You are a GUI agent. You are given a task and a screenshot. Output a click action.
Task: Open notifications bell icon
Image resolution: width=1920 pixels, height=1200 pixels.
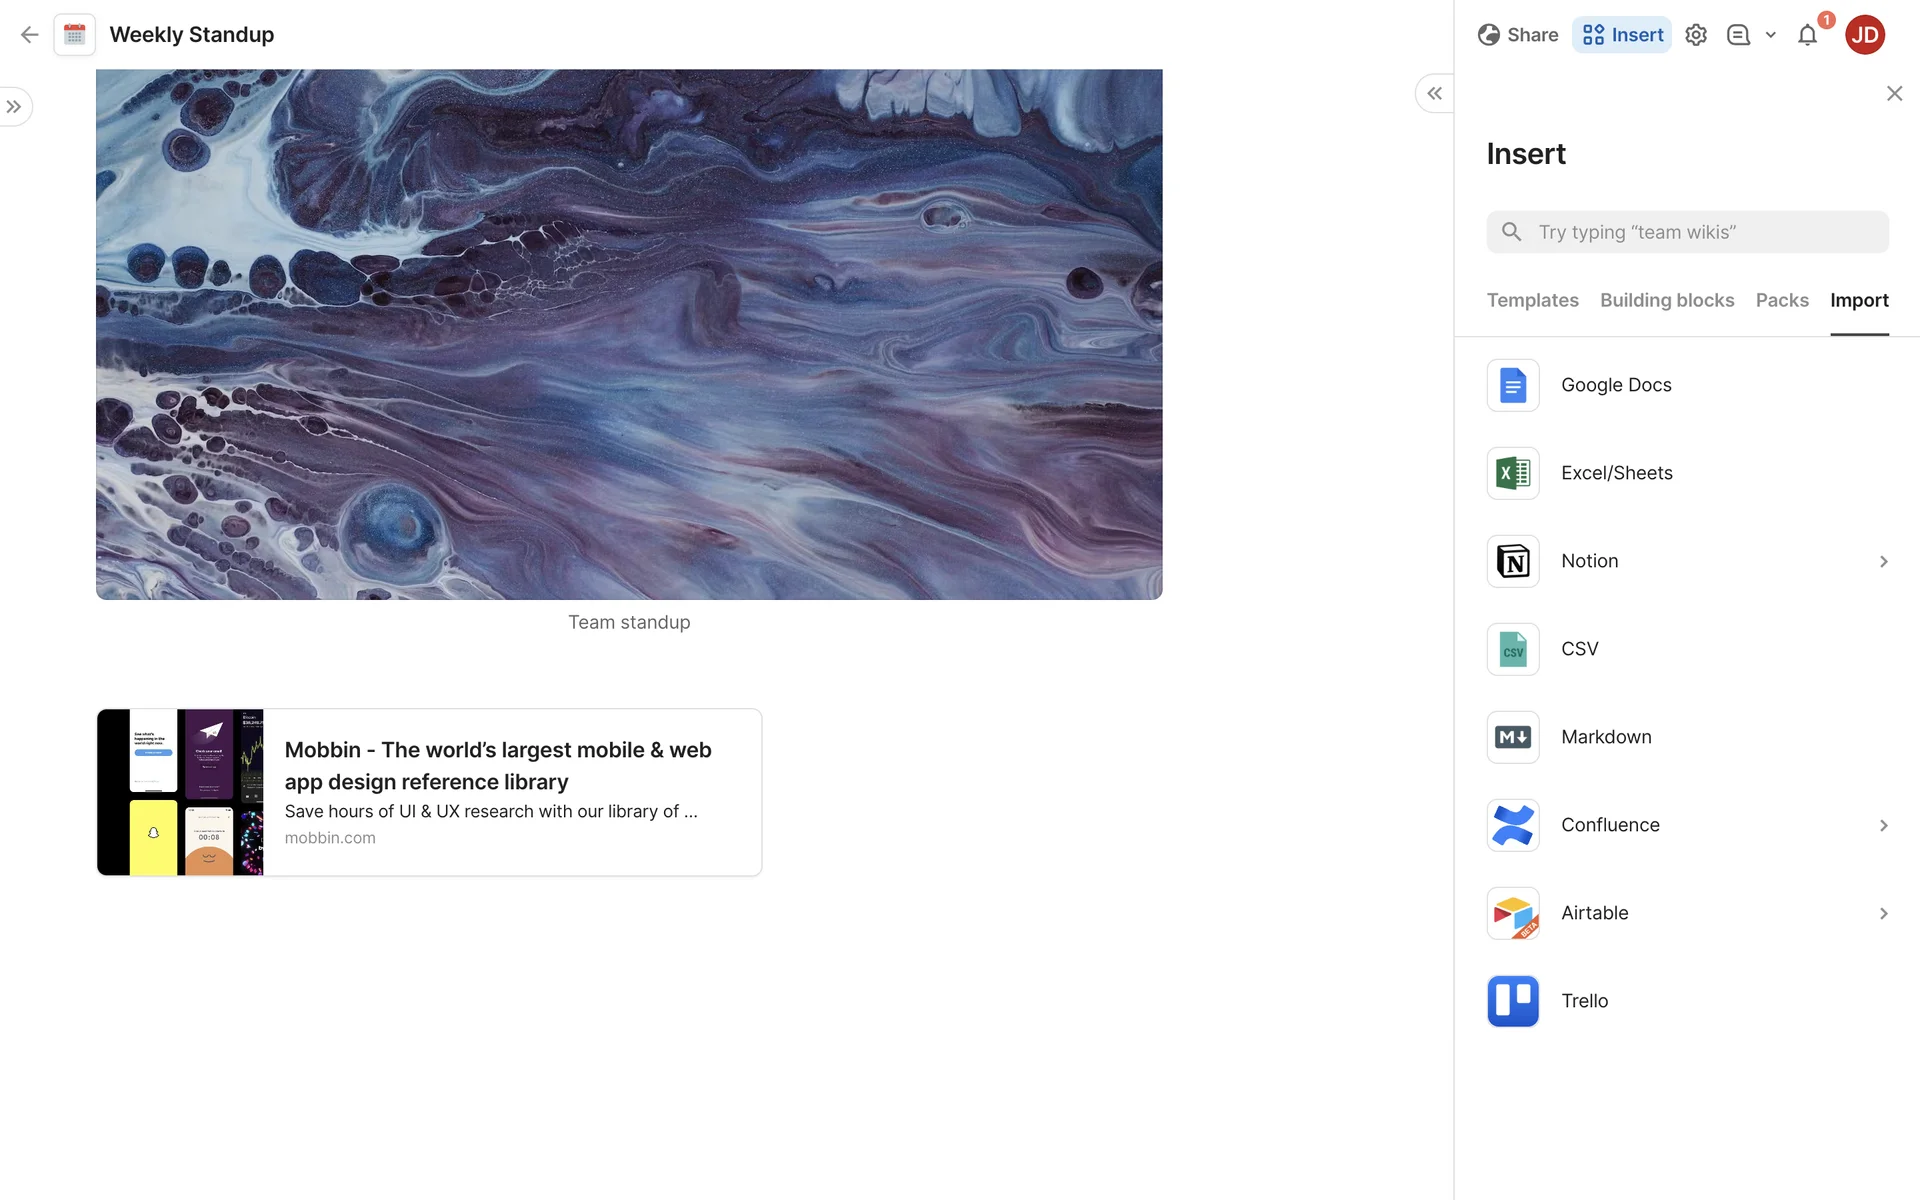pyautogui.click(x=1807, y=35)
